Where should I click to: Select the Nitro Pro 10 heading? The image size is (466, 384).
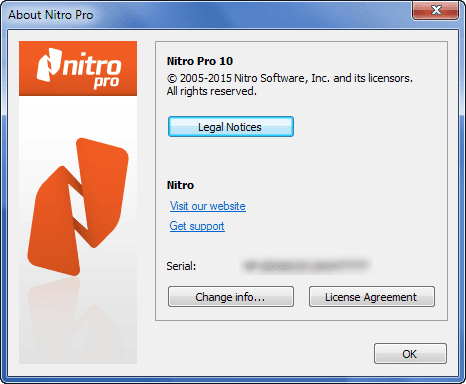200,61
